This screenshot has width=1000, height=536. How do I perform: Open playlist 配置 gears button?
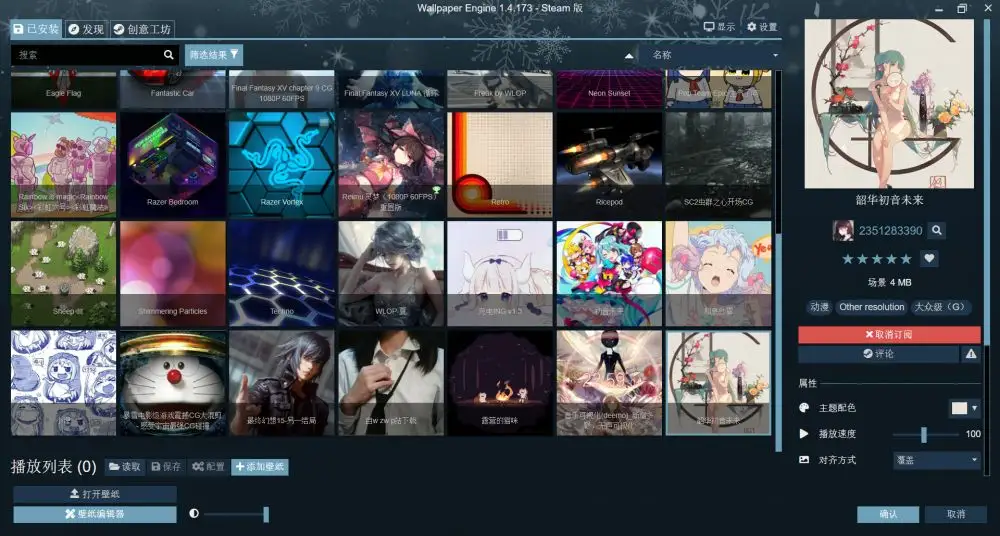pos(208,467)
